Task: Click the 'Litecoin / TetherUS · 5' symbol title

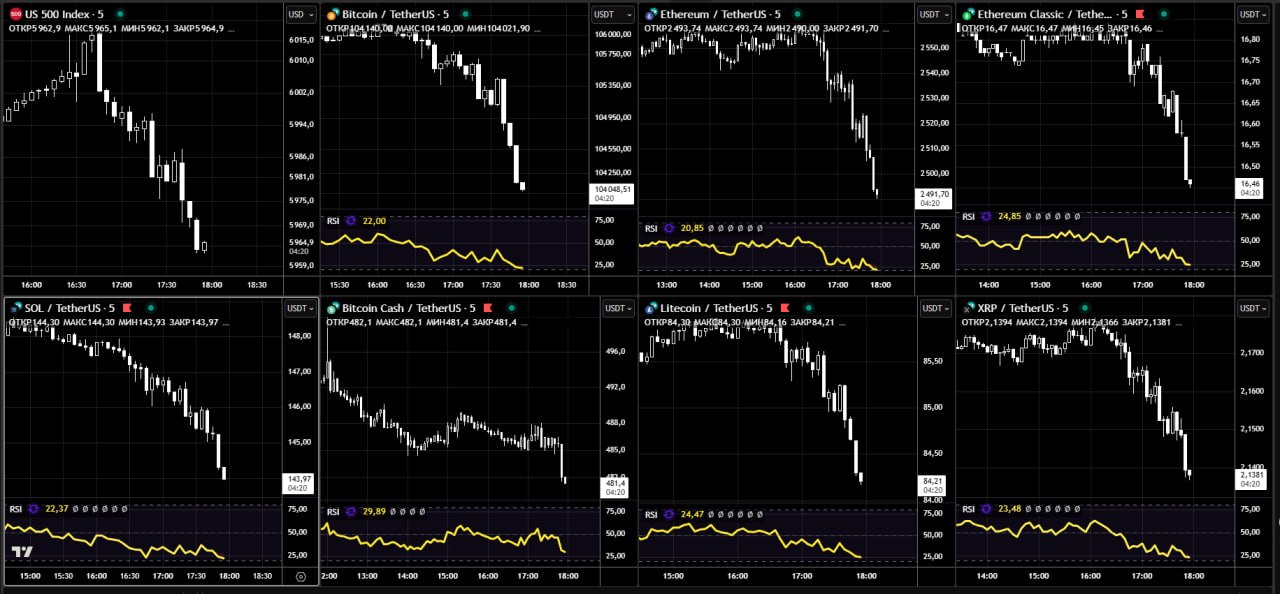Action: [716, 308]
